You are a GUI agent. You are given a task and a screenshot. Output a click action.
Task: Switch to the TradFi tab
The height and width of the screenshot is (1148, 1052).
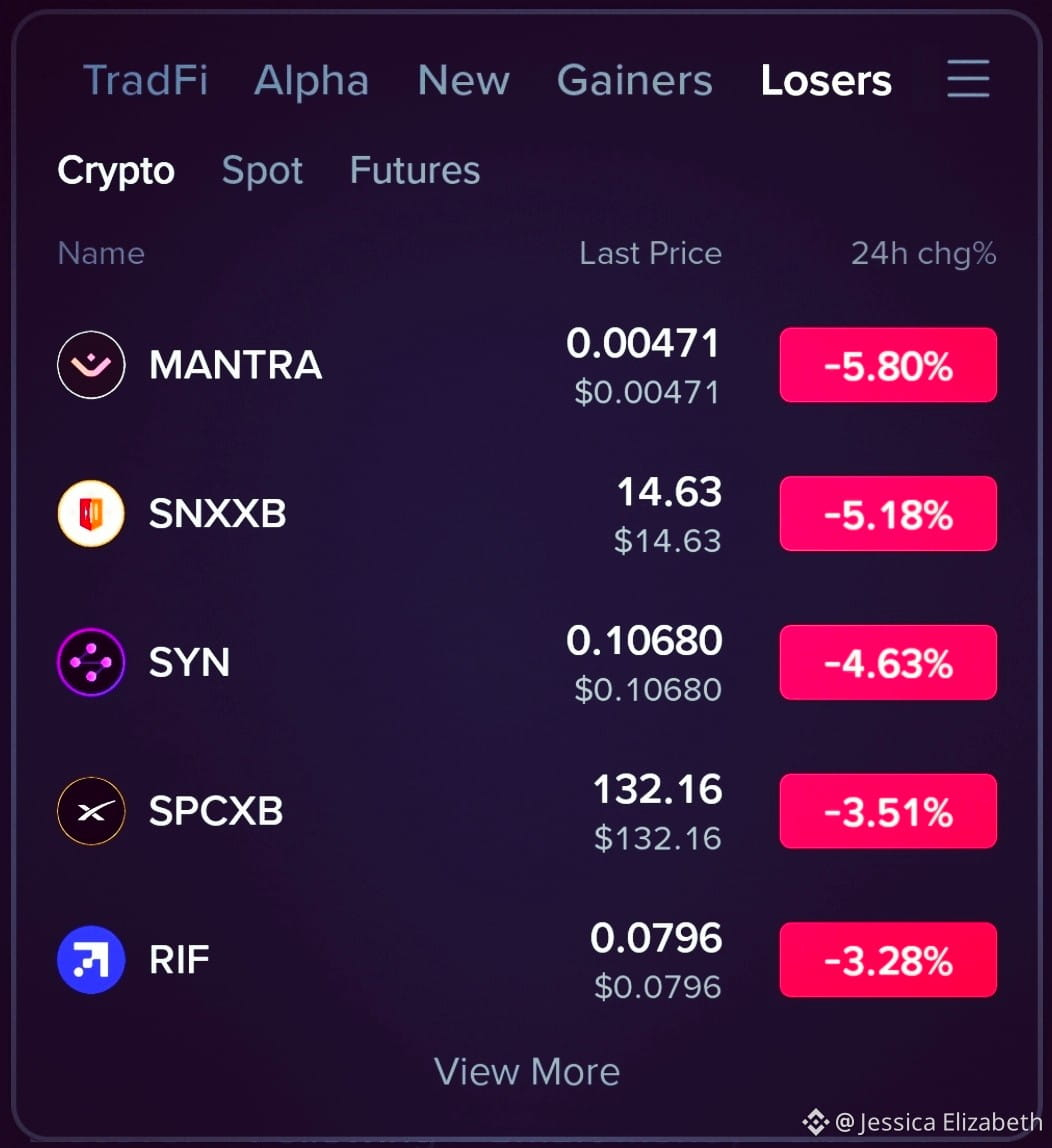pyautogui.click(x=146, y=80)
